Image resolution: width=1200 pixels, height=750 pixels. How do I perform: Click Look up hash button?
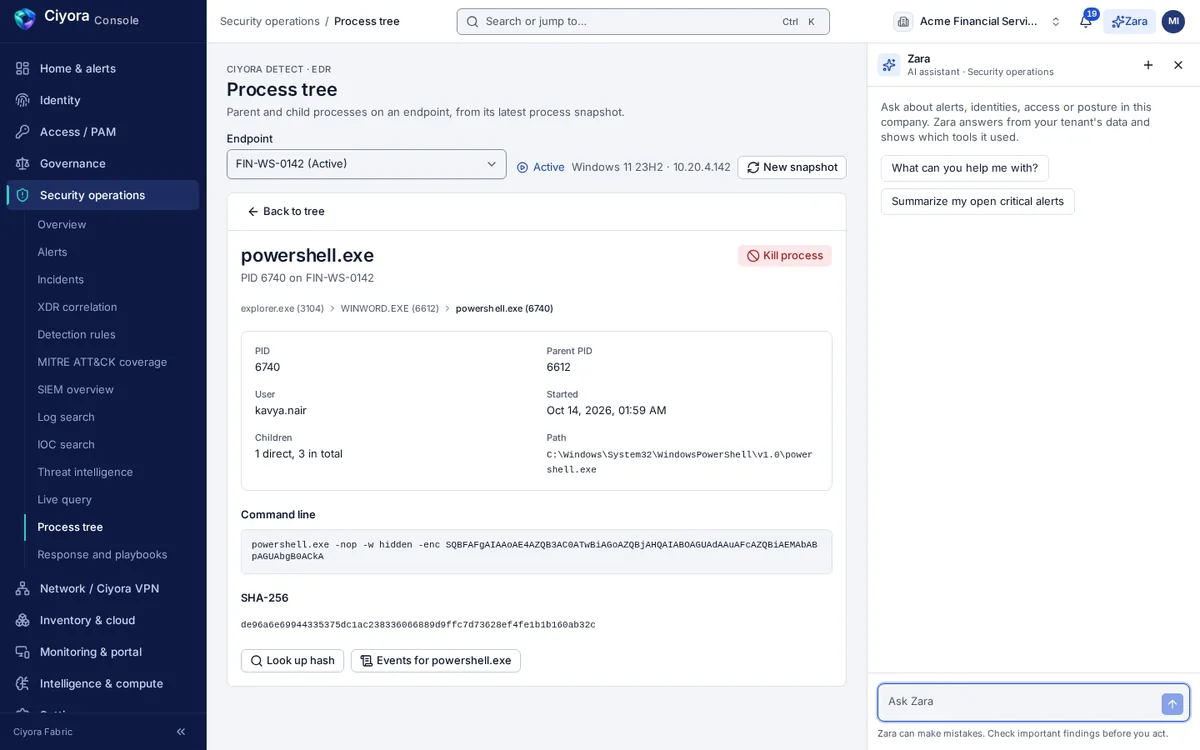pos(292,661)
